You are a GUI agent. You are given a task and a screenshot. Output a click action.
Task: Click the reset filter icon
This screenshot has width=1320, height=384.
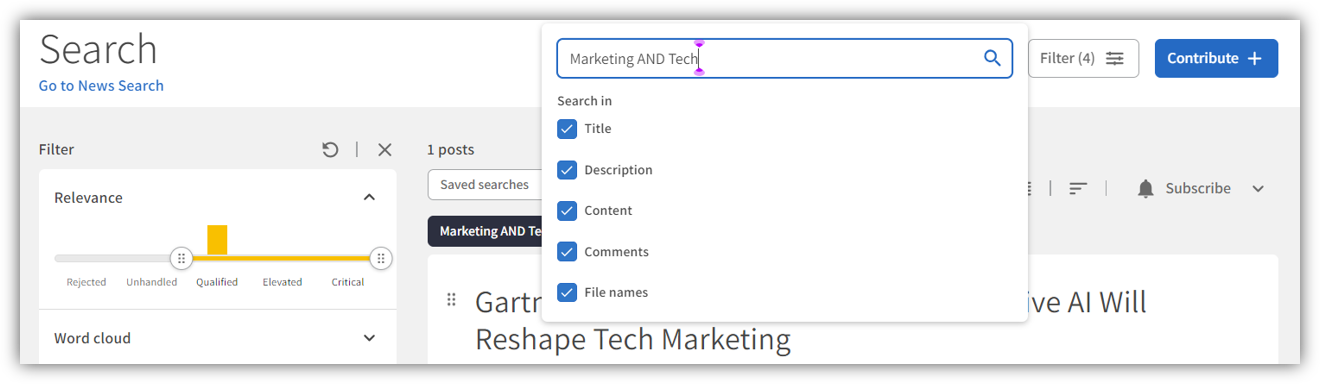[x=330, y=149]
